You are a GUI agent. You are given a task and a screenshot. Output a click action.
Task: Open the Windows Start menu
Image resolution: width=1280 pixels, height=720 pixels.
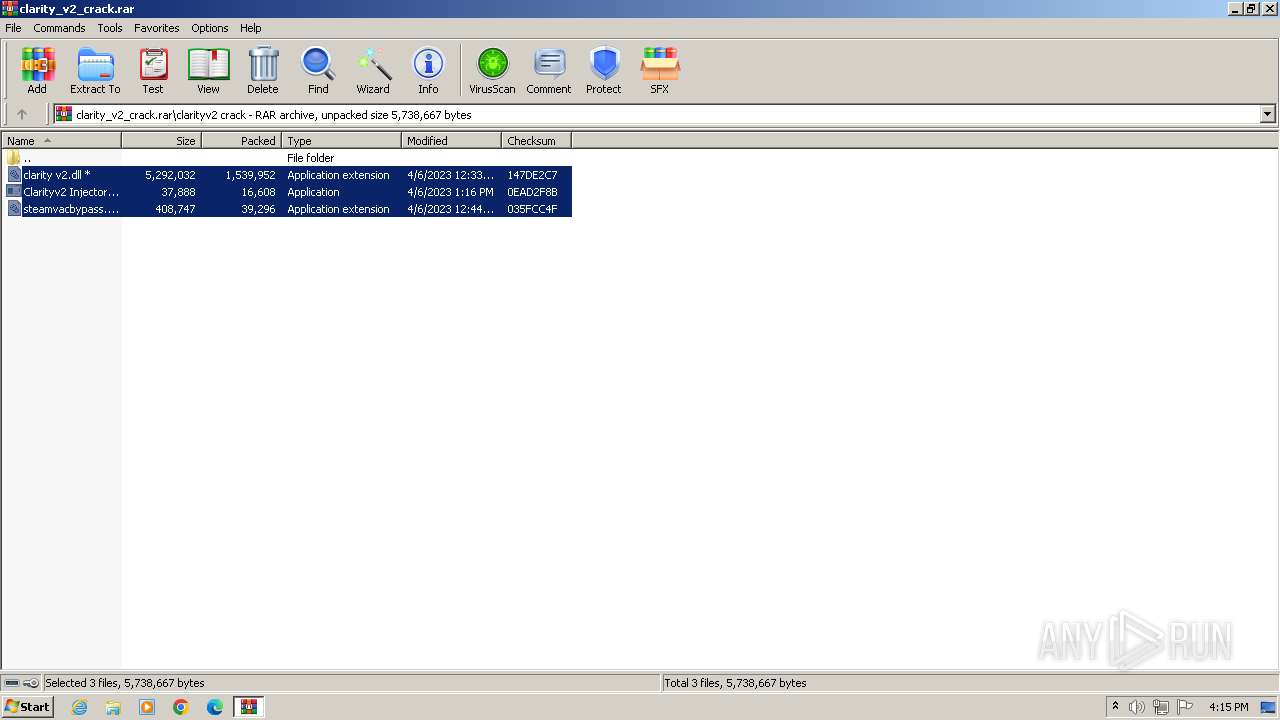28,707
